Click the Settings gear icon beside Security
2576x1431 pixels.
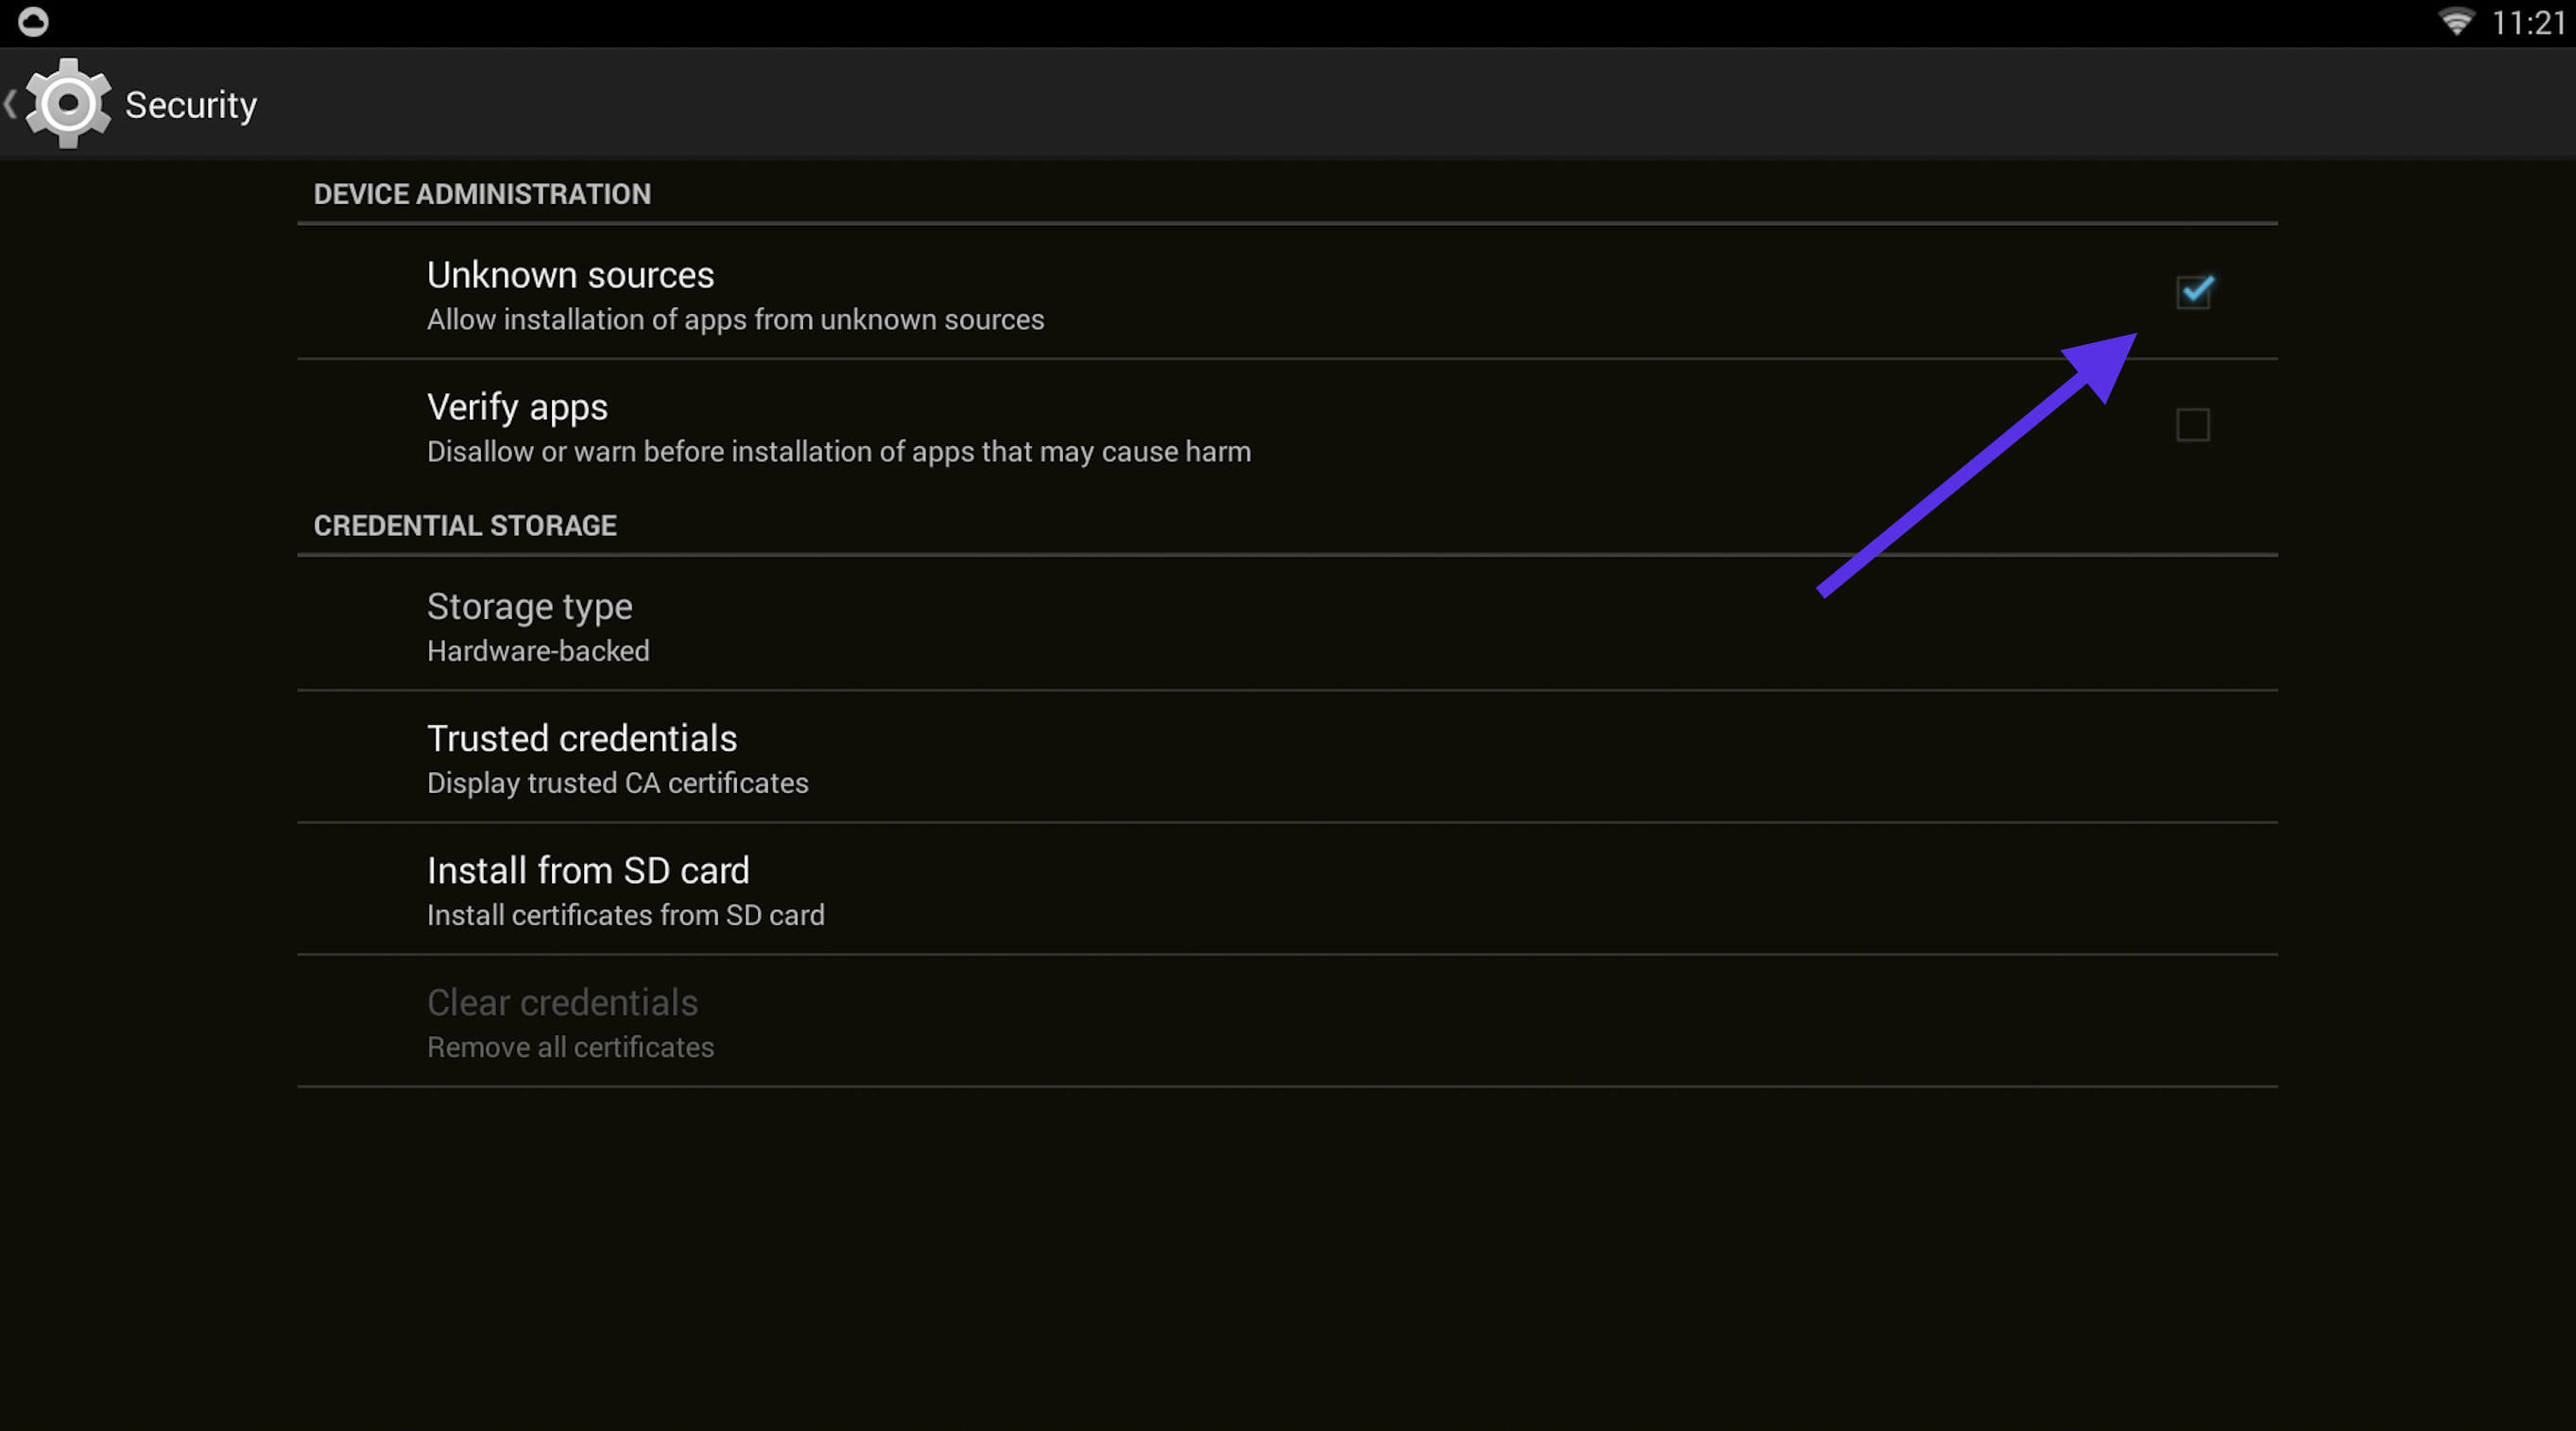pos(68,103)
